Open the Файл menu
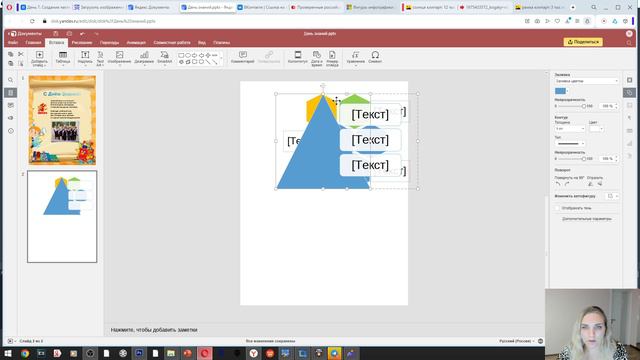640x360 pixels. click(x=13, y=42)
